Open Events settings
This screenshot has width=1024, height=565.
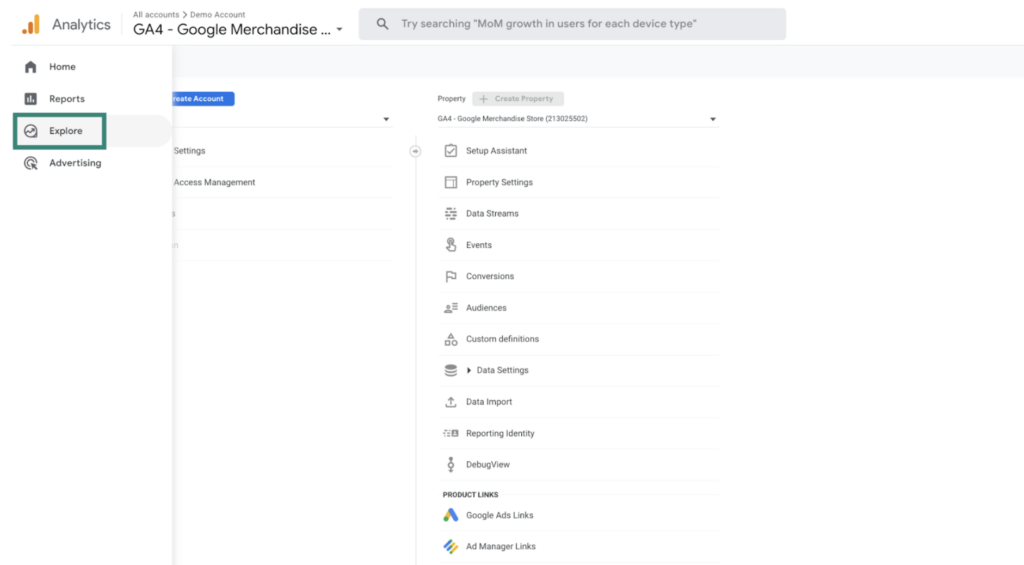479,245
